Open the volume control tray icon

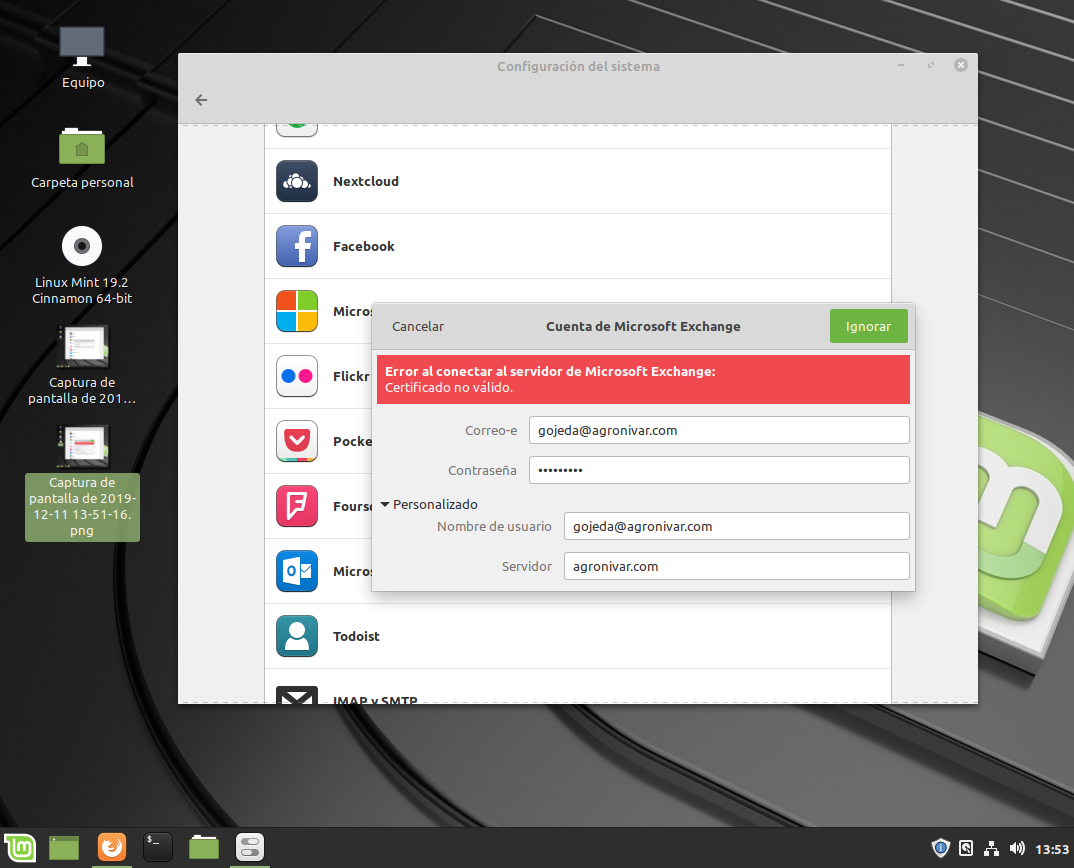1017,849
